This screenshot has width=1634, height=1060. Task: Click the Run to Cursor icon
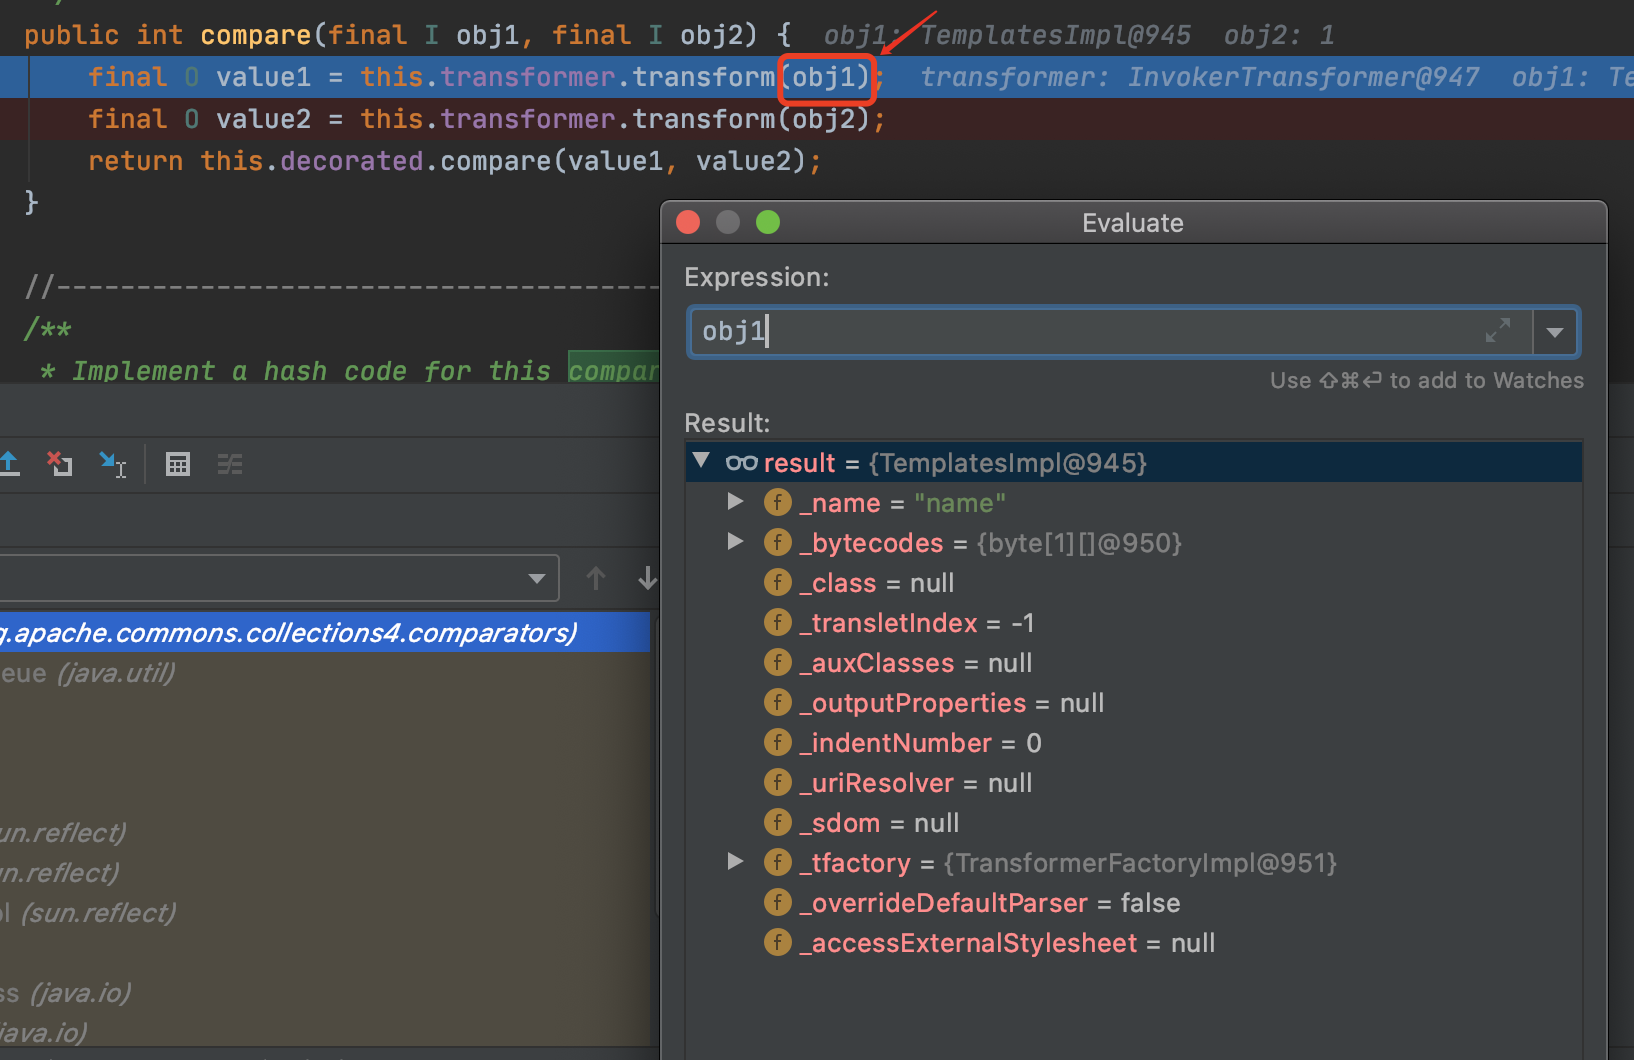112,464
